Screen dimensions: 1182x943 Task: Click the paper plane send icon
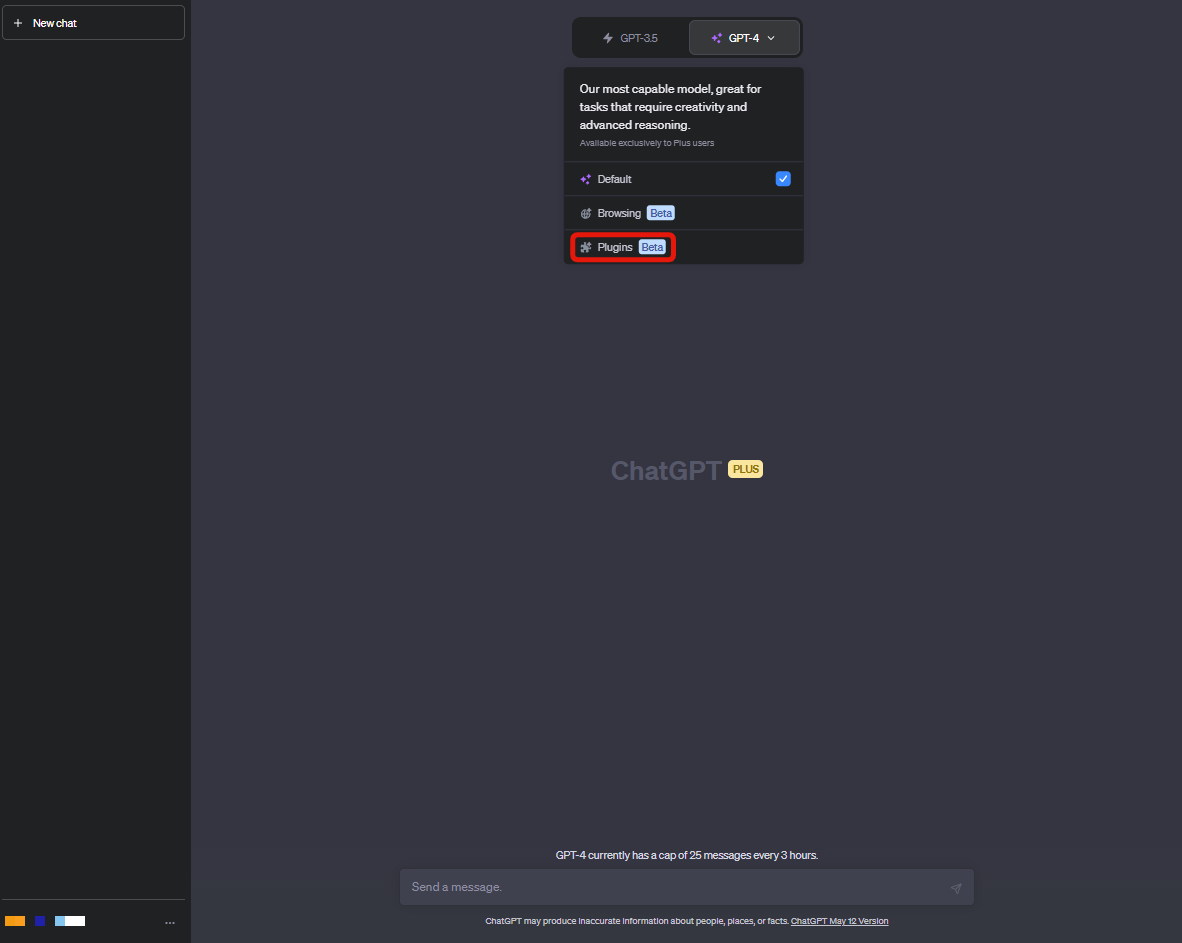pyautogui.click(x=956, y=888)
